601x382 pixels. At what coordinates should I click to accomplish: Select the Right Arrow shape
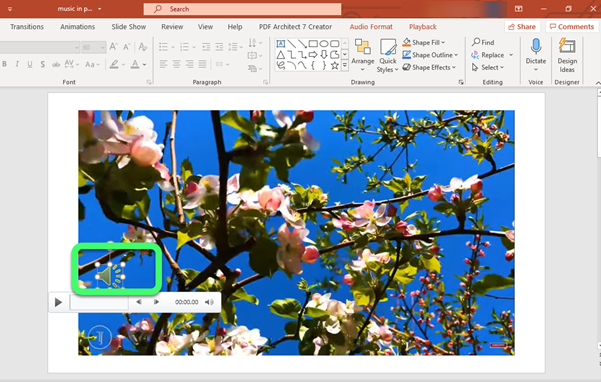(x=313, y=55)
